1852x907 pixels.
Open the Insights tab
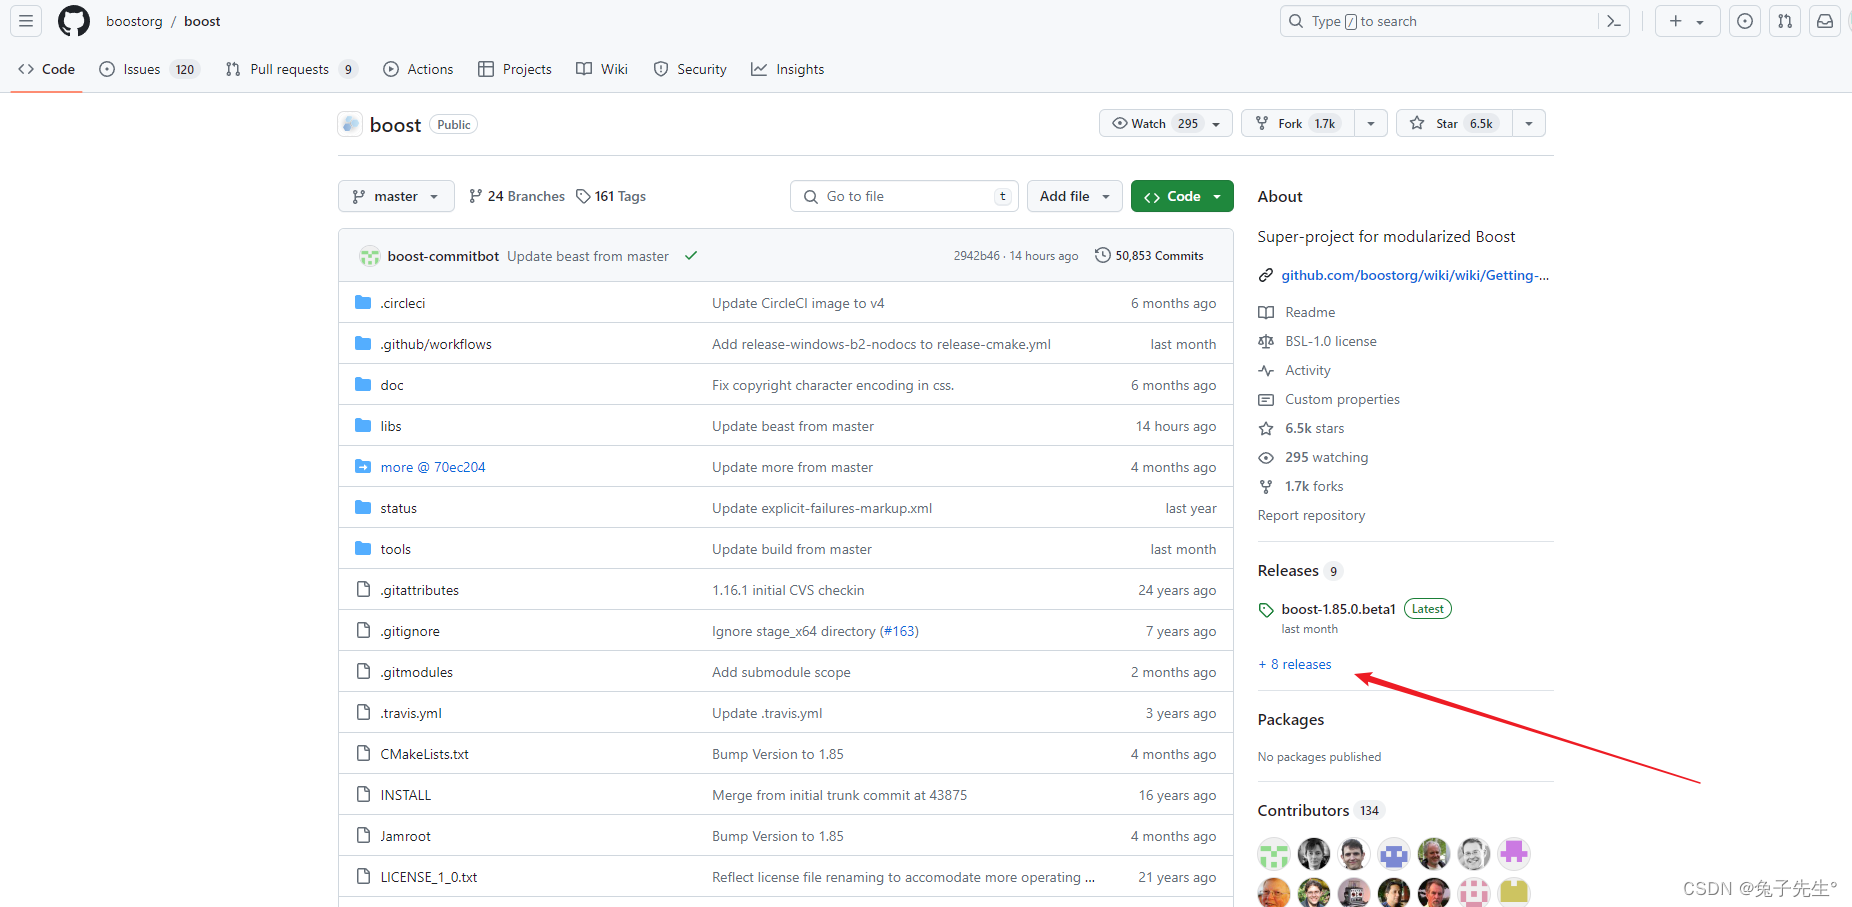pos(788,69)
